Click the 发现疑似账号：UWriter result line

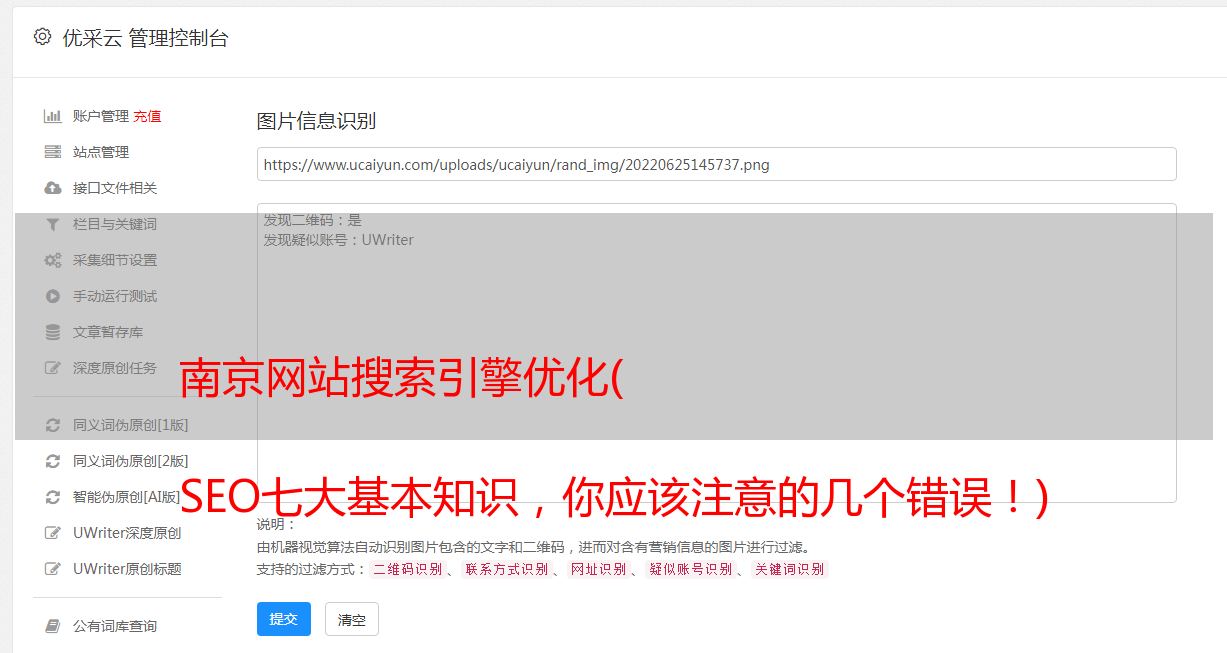click(339, 240)
